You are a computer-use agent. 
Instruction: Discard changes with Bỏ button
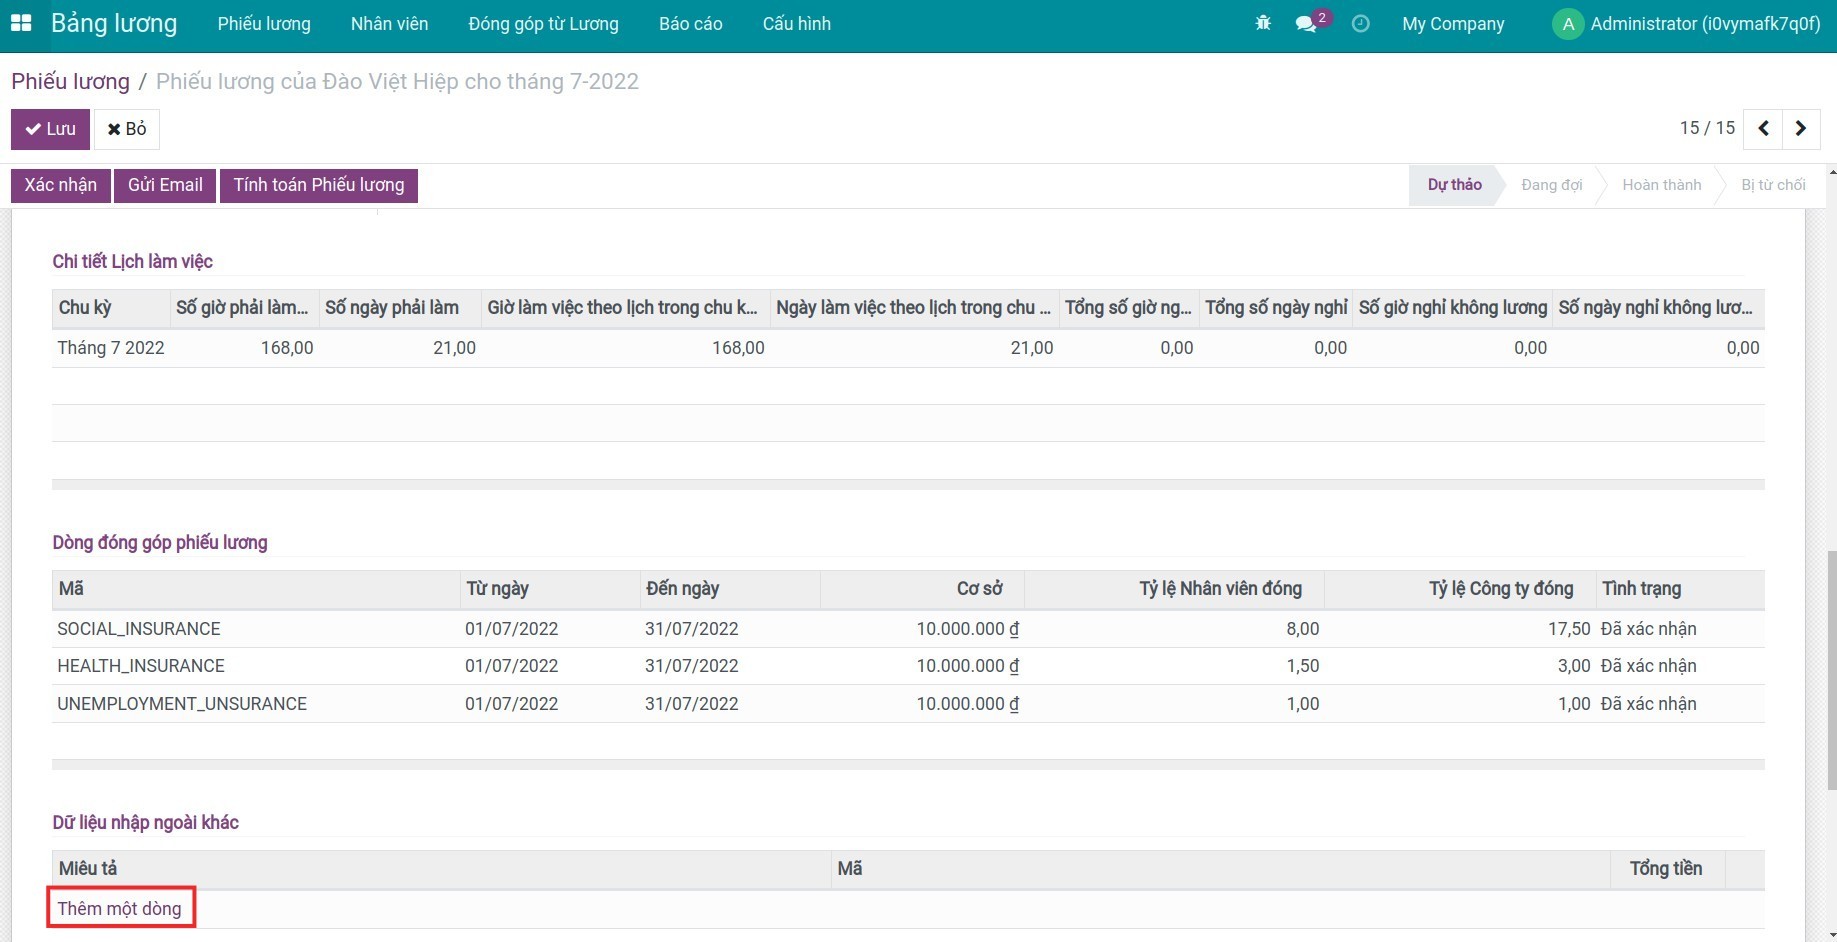point(127,129)
